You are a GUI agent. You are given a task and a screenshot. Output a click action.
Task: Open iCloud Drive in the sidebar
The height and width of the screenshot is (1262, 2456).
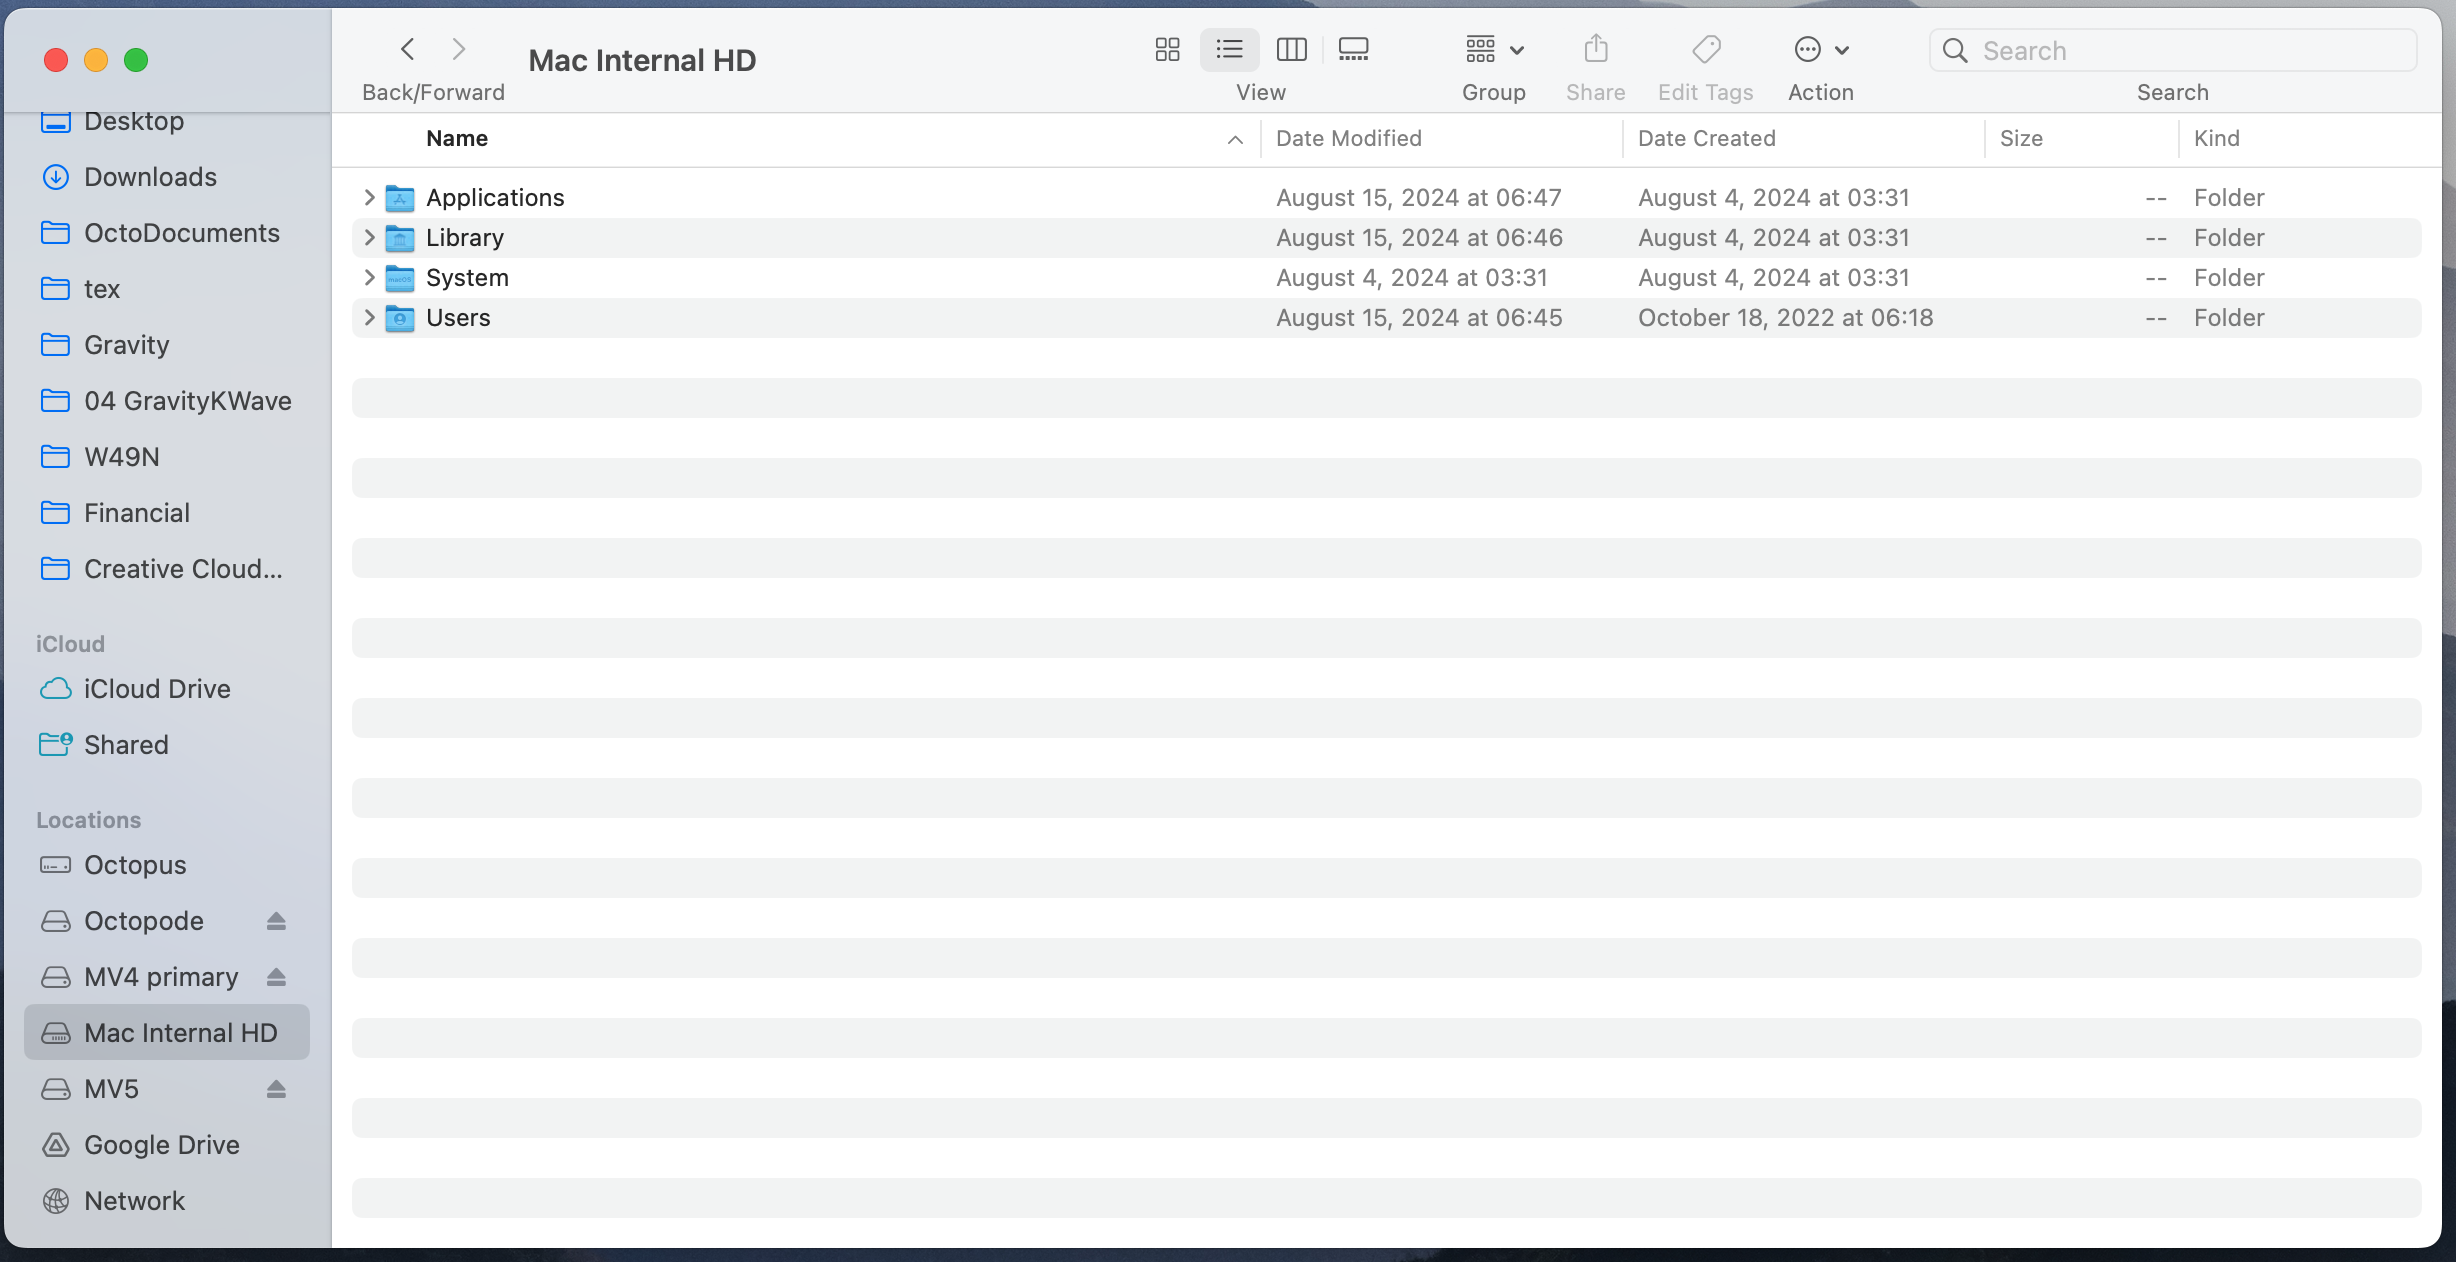coord(157,688)
